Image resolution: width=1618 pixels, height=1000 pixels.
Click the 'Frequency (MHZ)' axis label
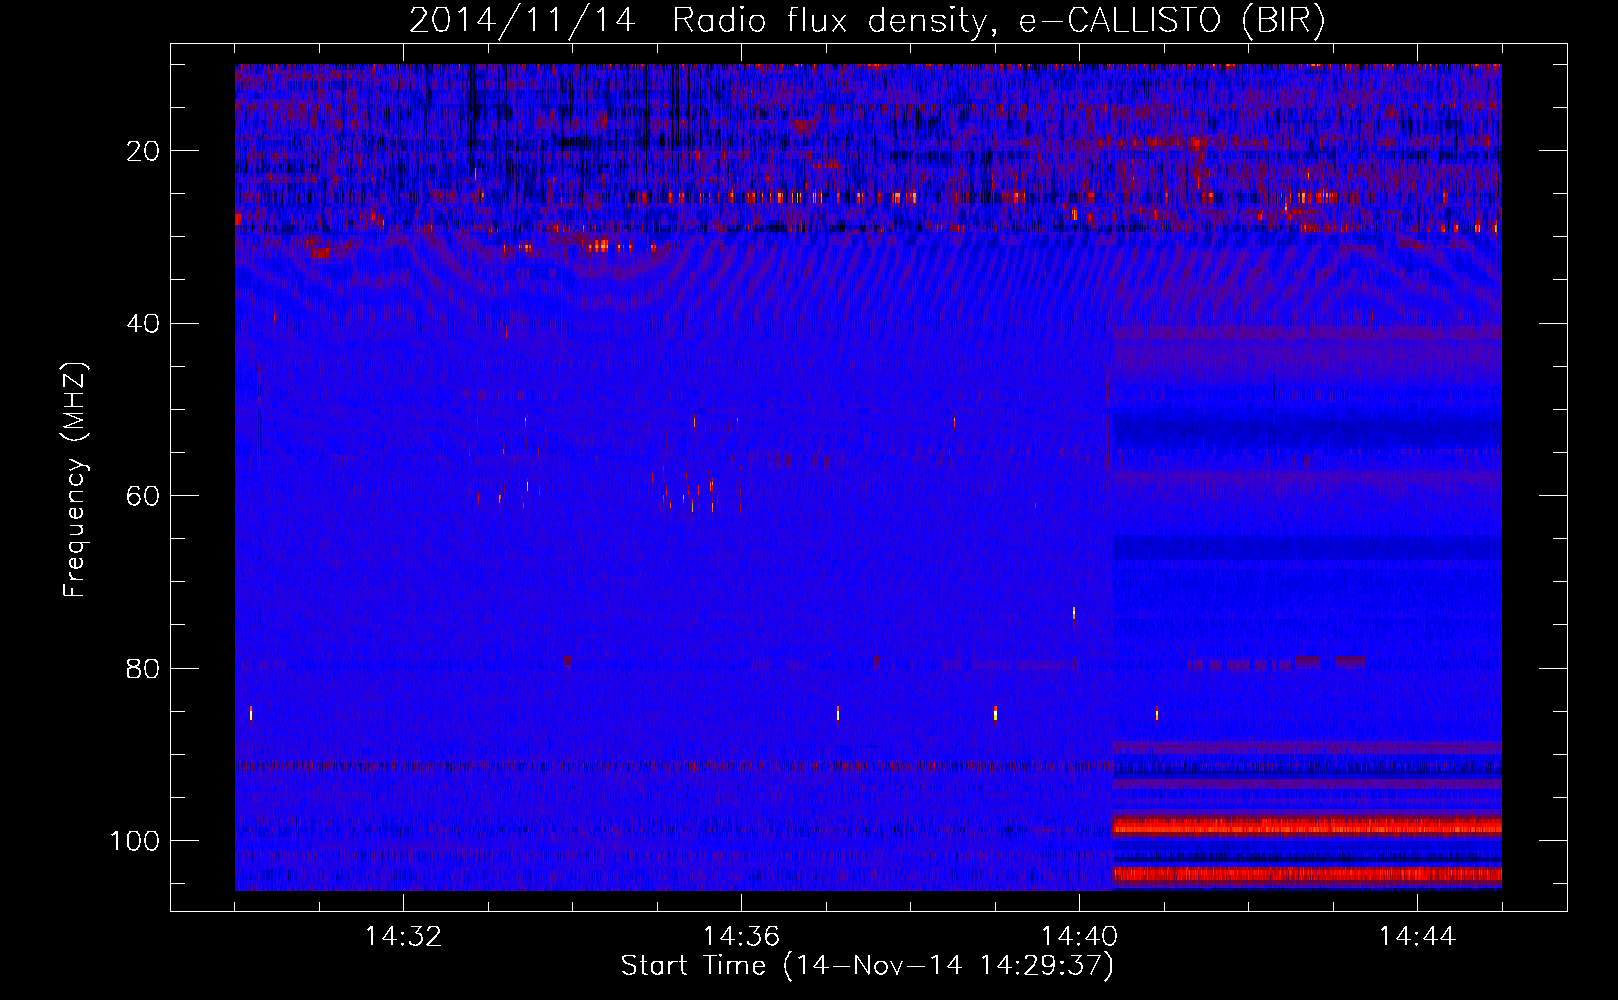click(x=76, y=479)
